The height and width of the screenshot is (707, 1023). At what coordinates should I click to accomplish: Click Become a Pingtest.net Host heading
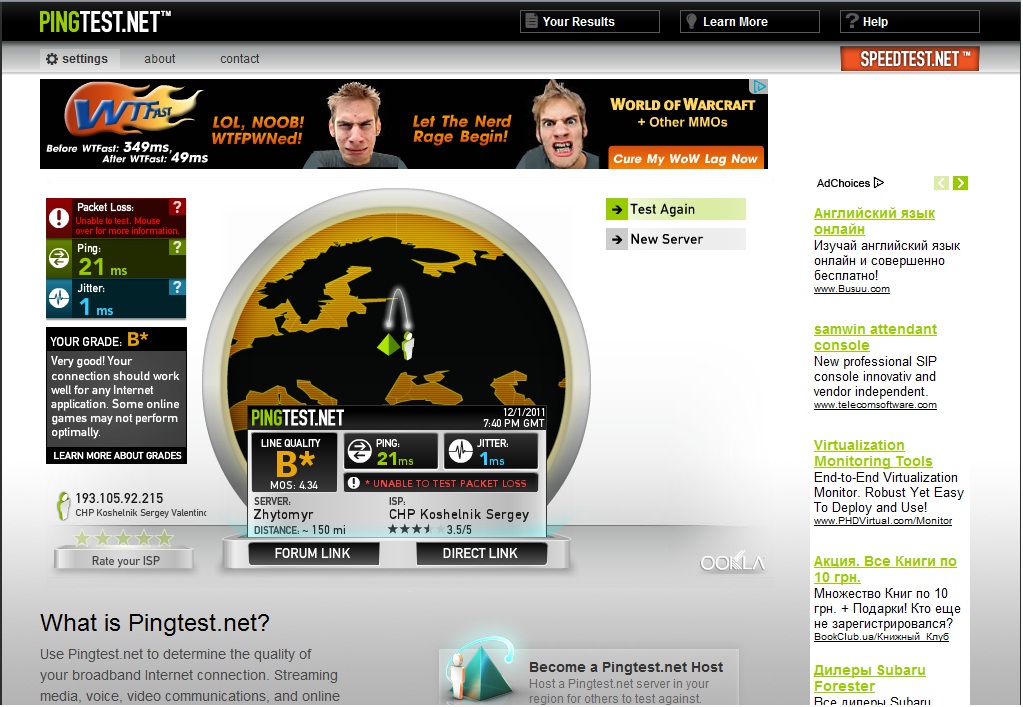pos(626,667)
